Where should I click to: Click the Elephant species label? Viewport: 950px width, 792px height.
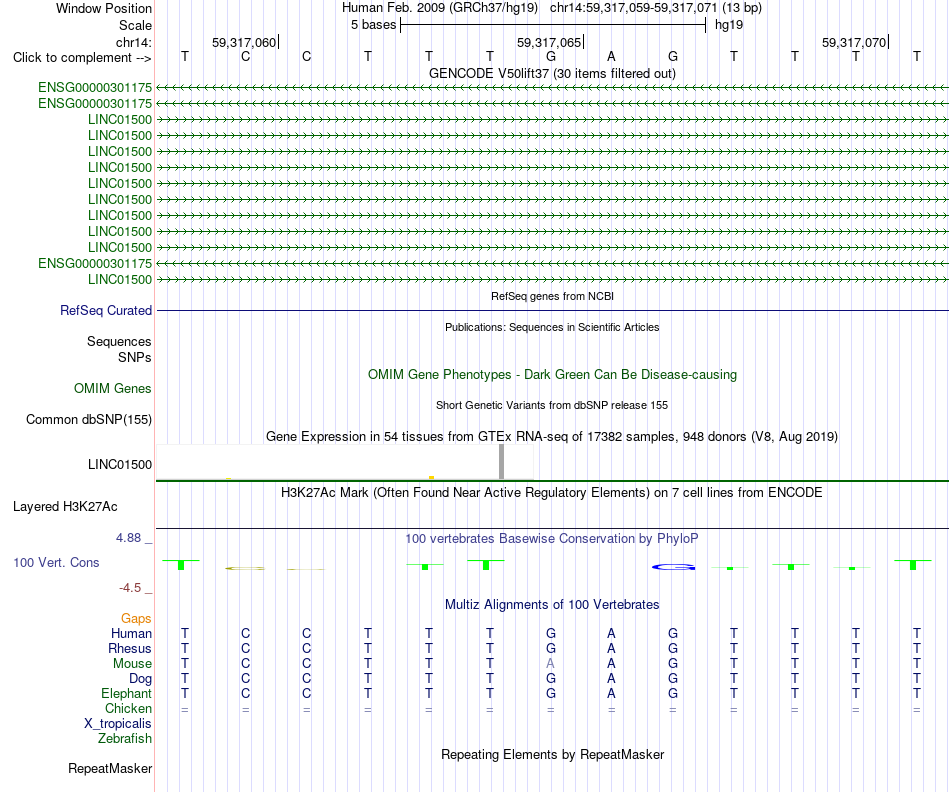(x=126, y=693)
